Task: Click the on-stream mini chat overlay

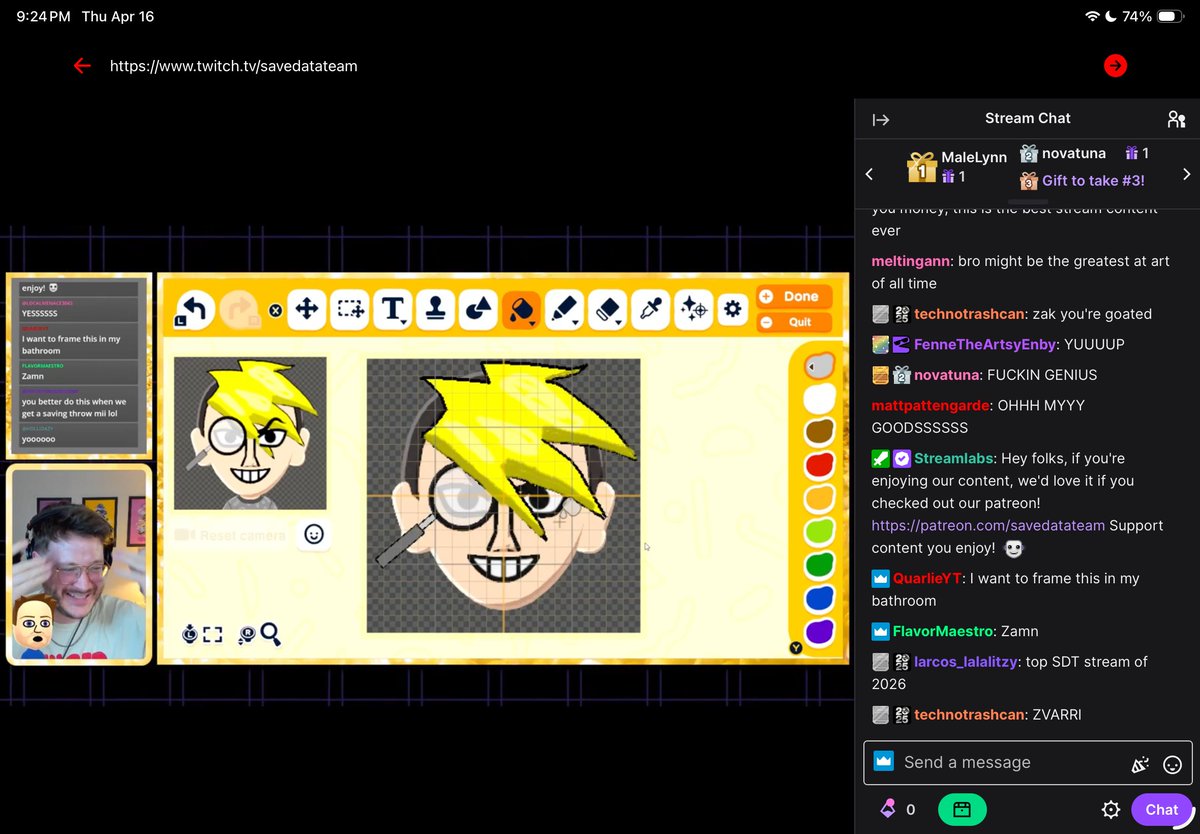Action: click(79, 365)
